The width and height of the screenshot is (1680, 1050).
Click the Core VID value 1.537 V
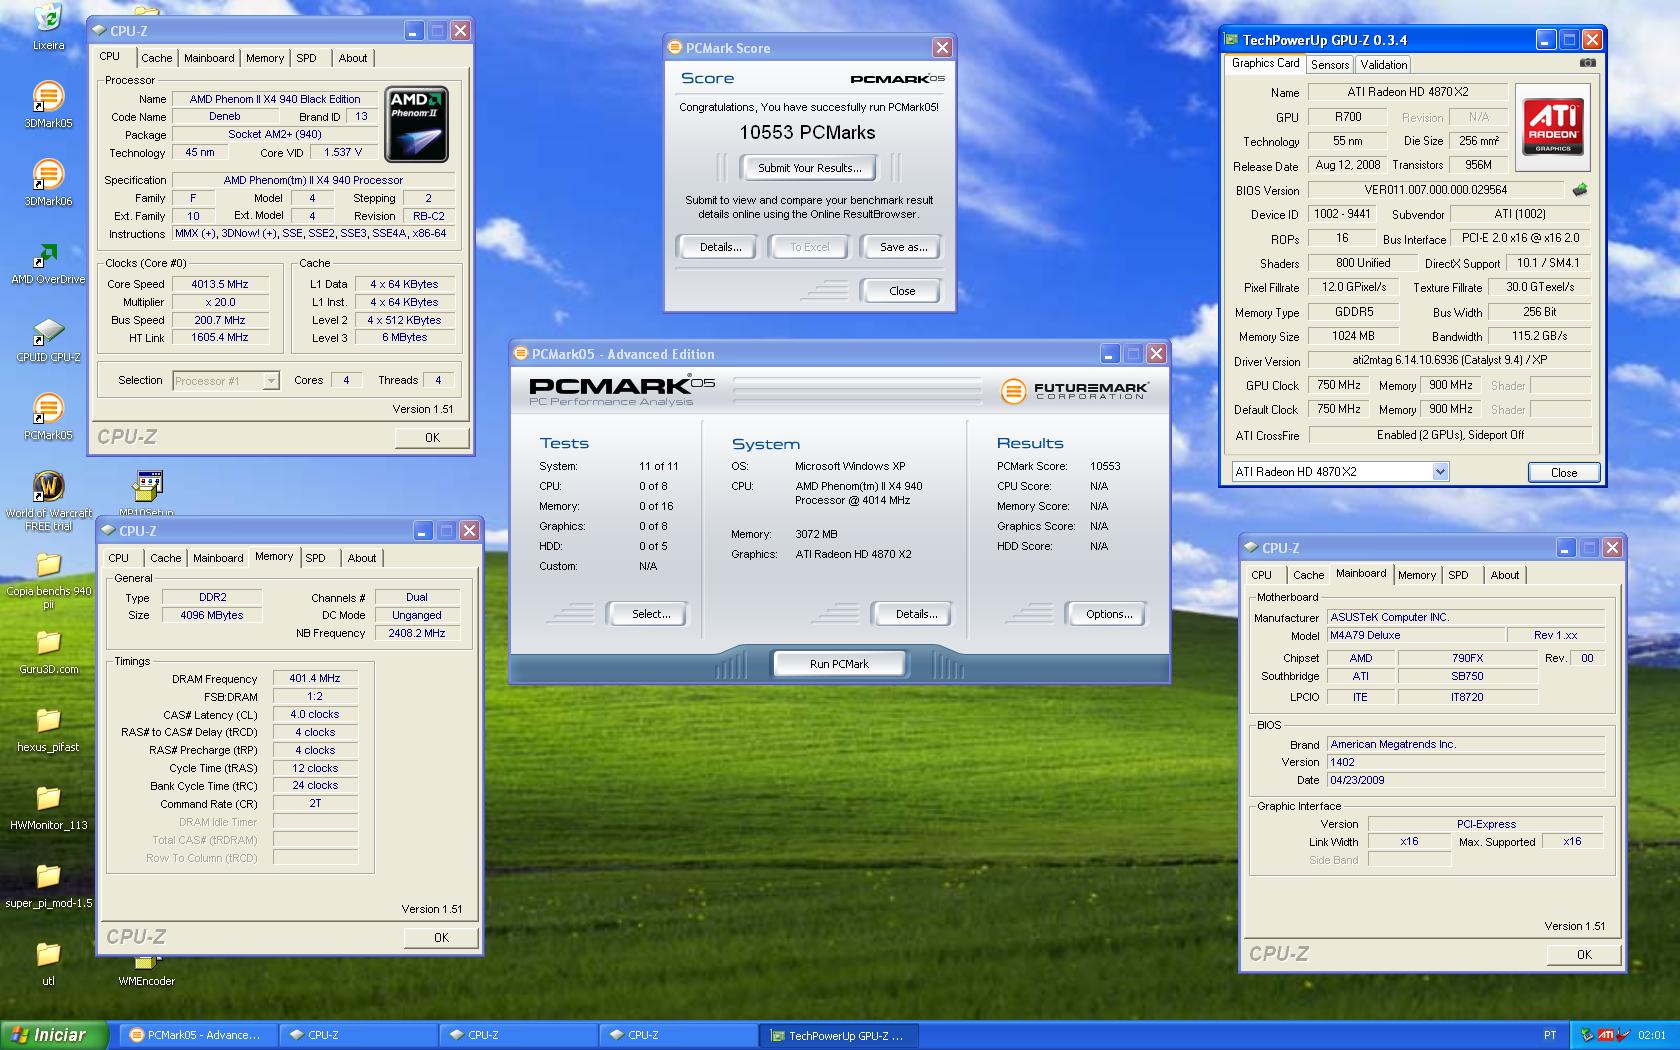click(342, 152)
